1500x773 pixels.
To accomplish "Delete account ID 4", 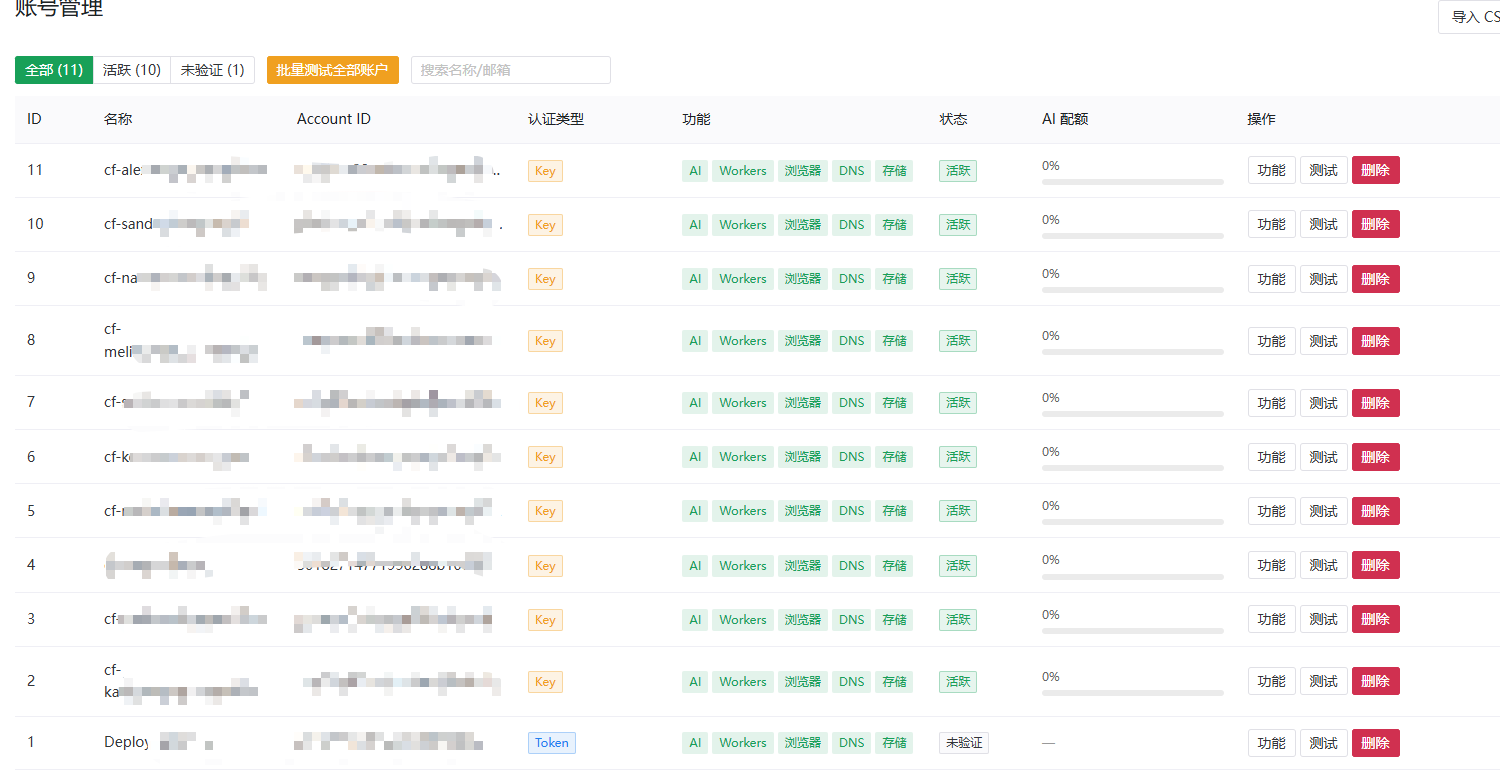I will [1376, 565].
